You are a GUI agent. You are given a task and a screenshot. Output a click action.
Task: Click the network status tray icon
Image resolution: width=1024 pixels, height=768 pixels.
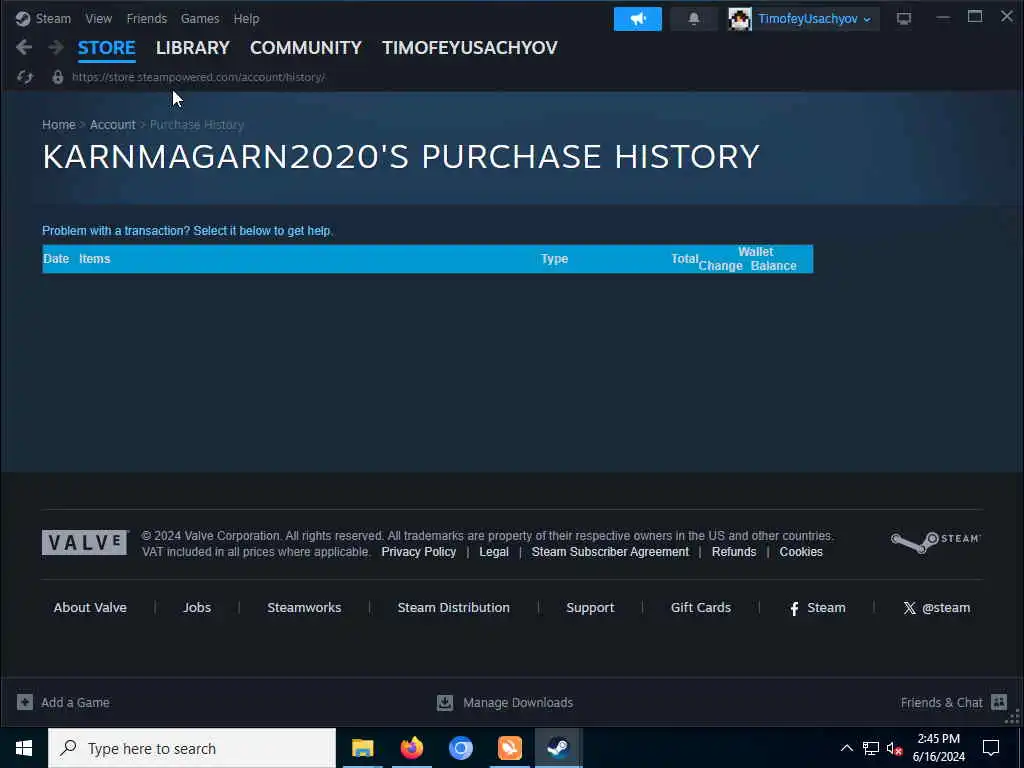pos(871,748)
